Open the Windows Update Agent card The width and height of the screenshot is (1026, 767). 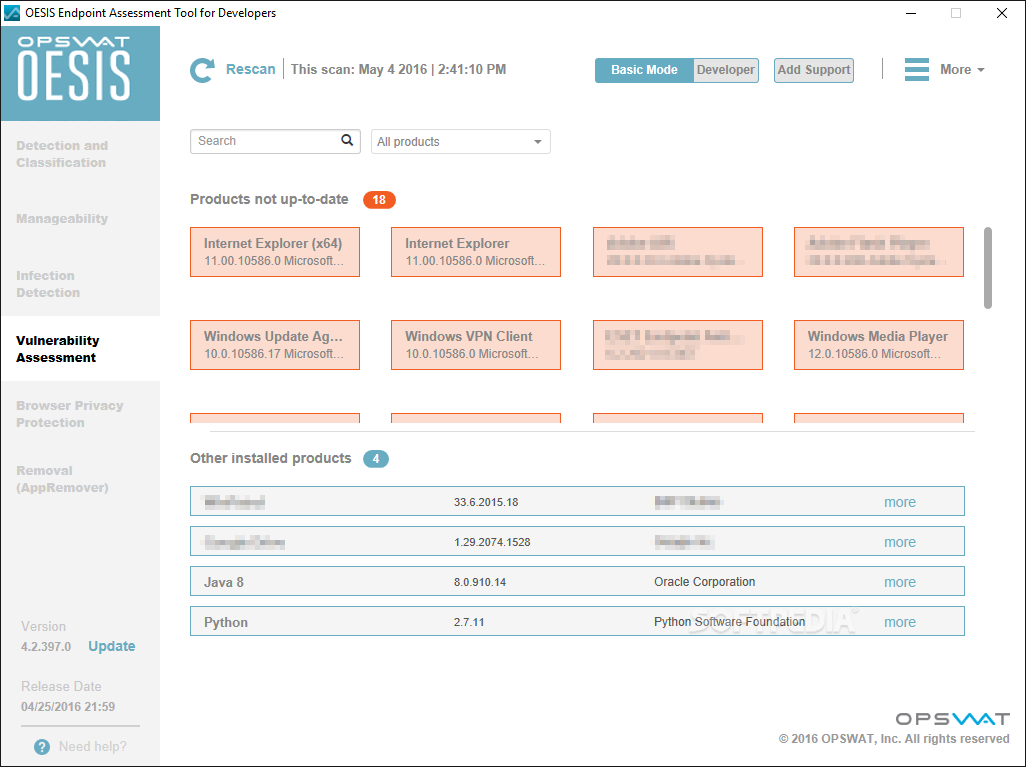pyautogui.click(x=275, y=345)
